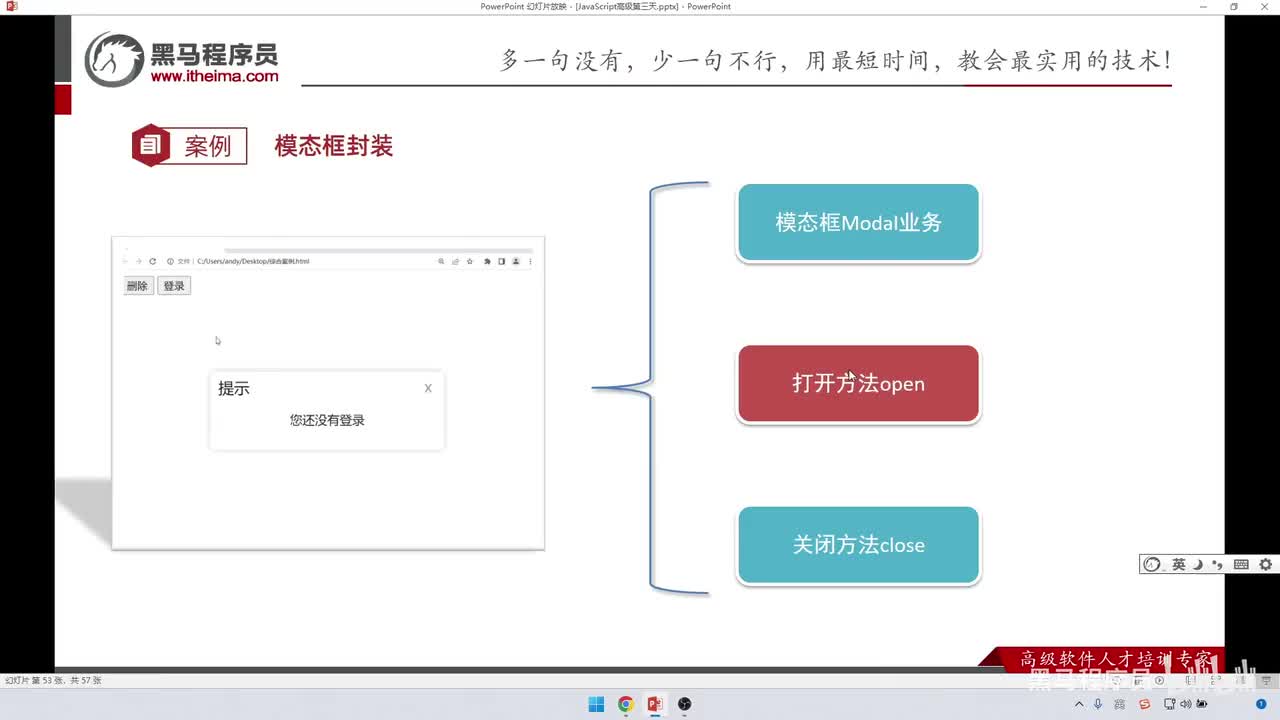Click the 您还没有登录 message text

(x=327, y=421)
